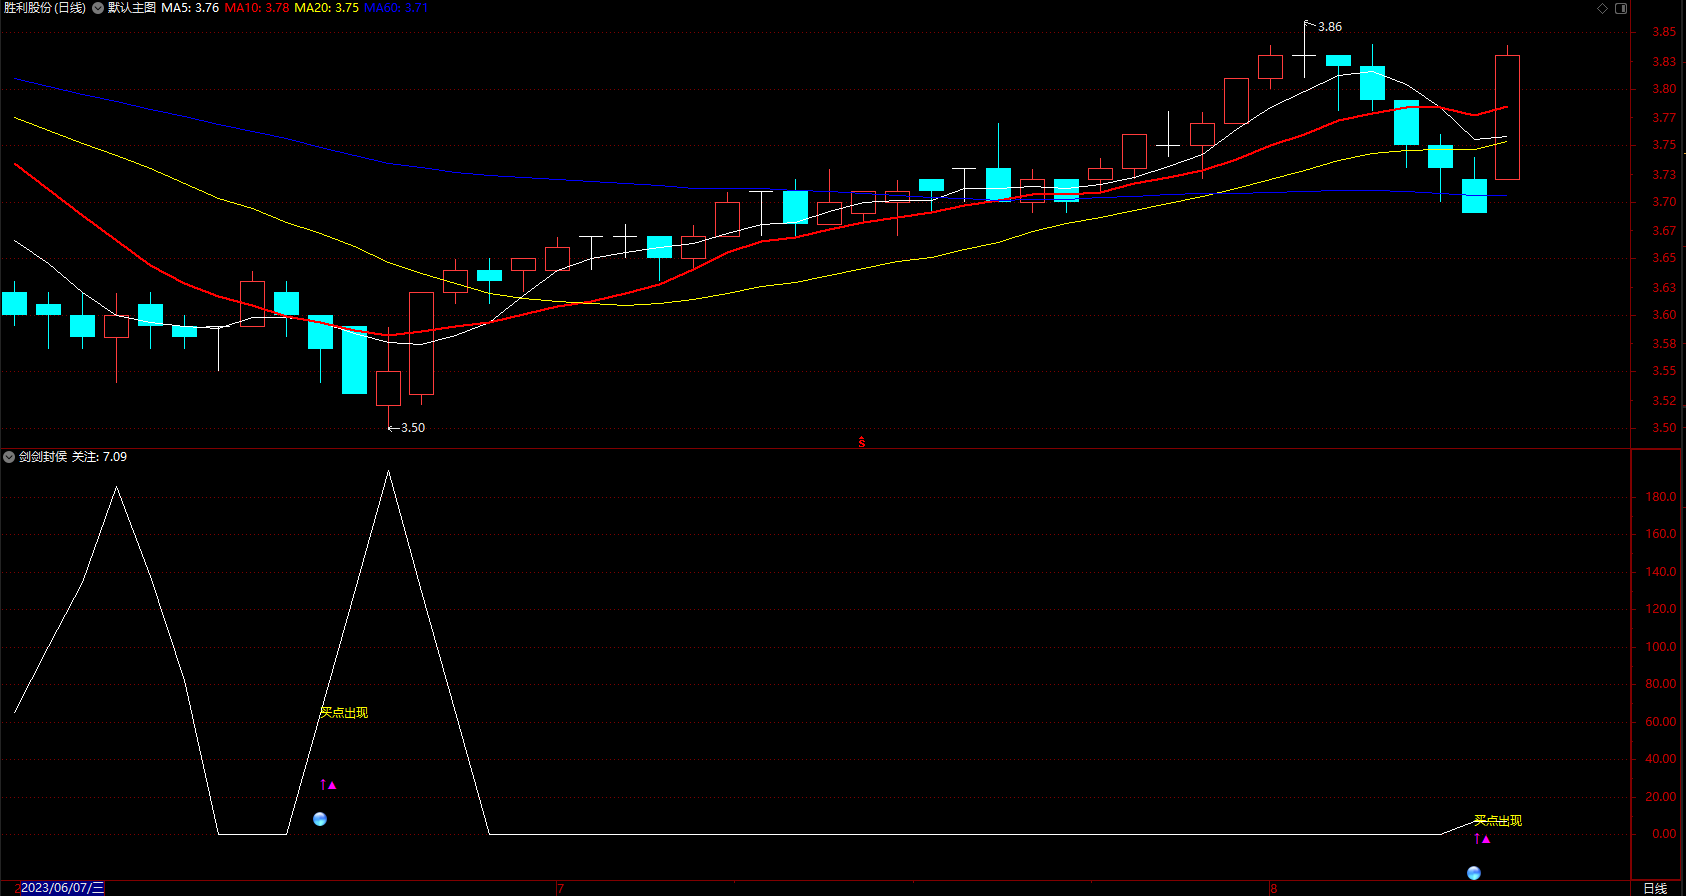Viewport: 1686px width, 896px height.
Task: Click the 3.85 price on the right axis
Action: 1664,32
